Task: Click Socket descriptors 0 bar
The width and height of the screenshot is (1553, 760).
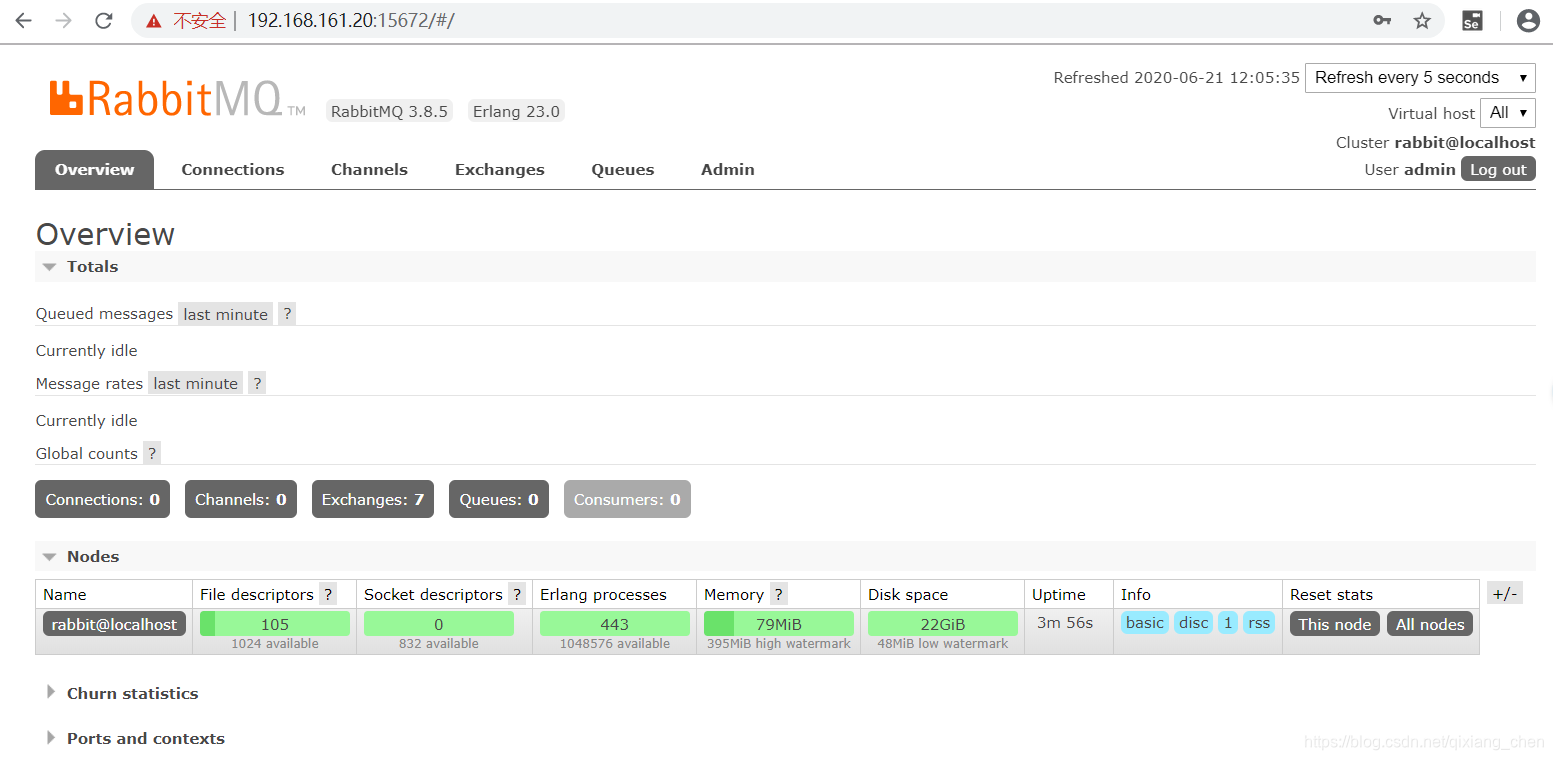Action: 439,624
